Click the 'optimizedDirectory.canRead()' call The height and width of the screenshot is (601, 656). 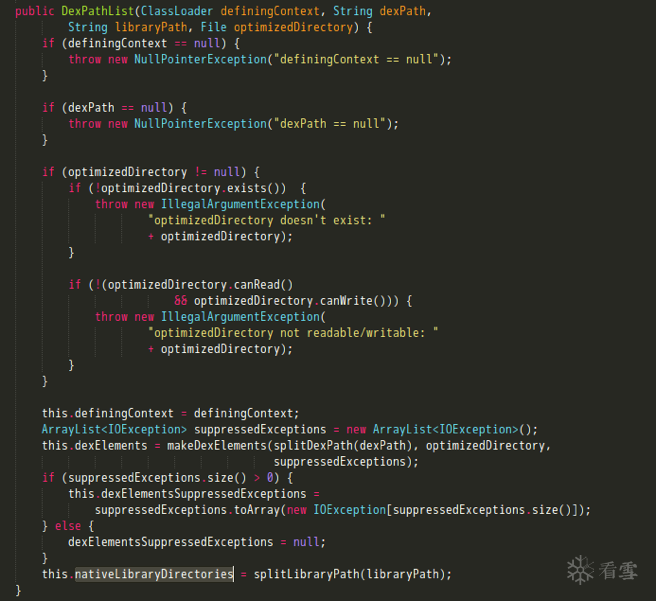pyautogui.click(x=200, y=285)
